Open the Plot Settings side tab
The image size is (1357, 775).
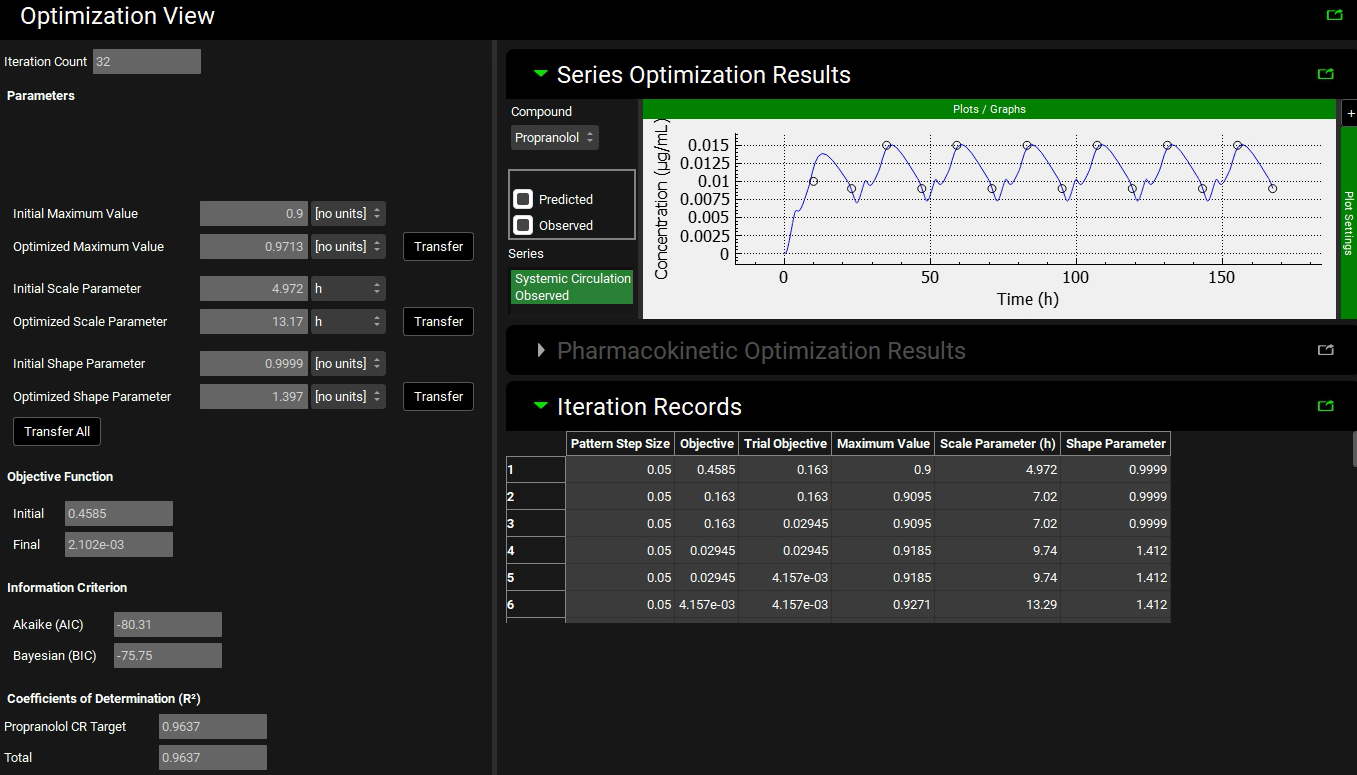[x=1348, y=222]
